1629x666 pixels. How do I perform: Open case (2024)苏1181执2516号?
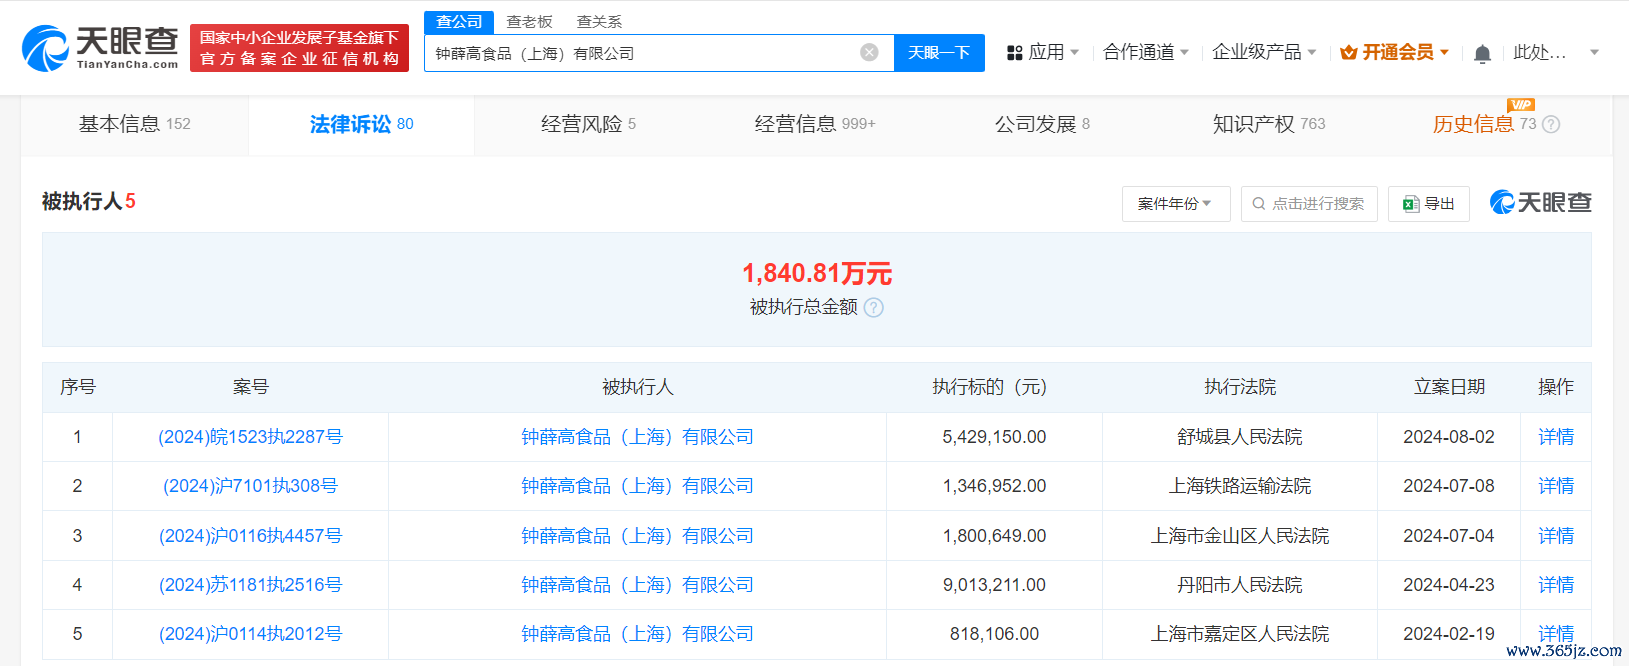pyautogui.click(x=250, y=585)
